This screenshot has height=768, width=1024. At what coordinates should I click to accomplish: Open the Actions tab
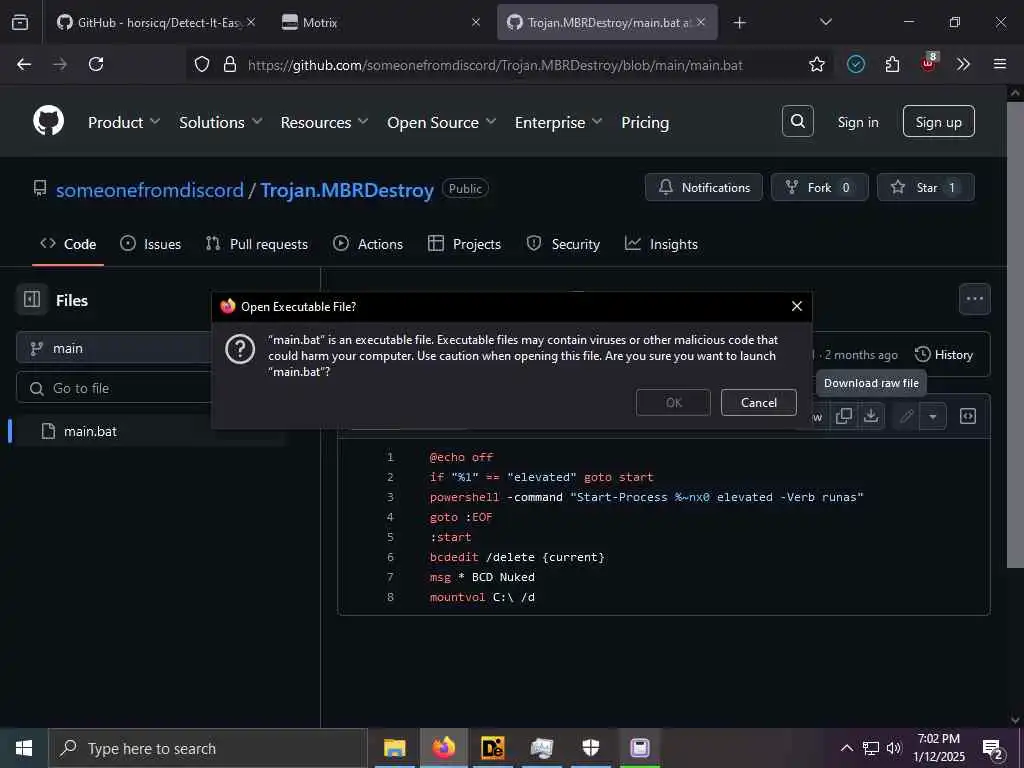click(368, 244)
